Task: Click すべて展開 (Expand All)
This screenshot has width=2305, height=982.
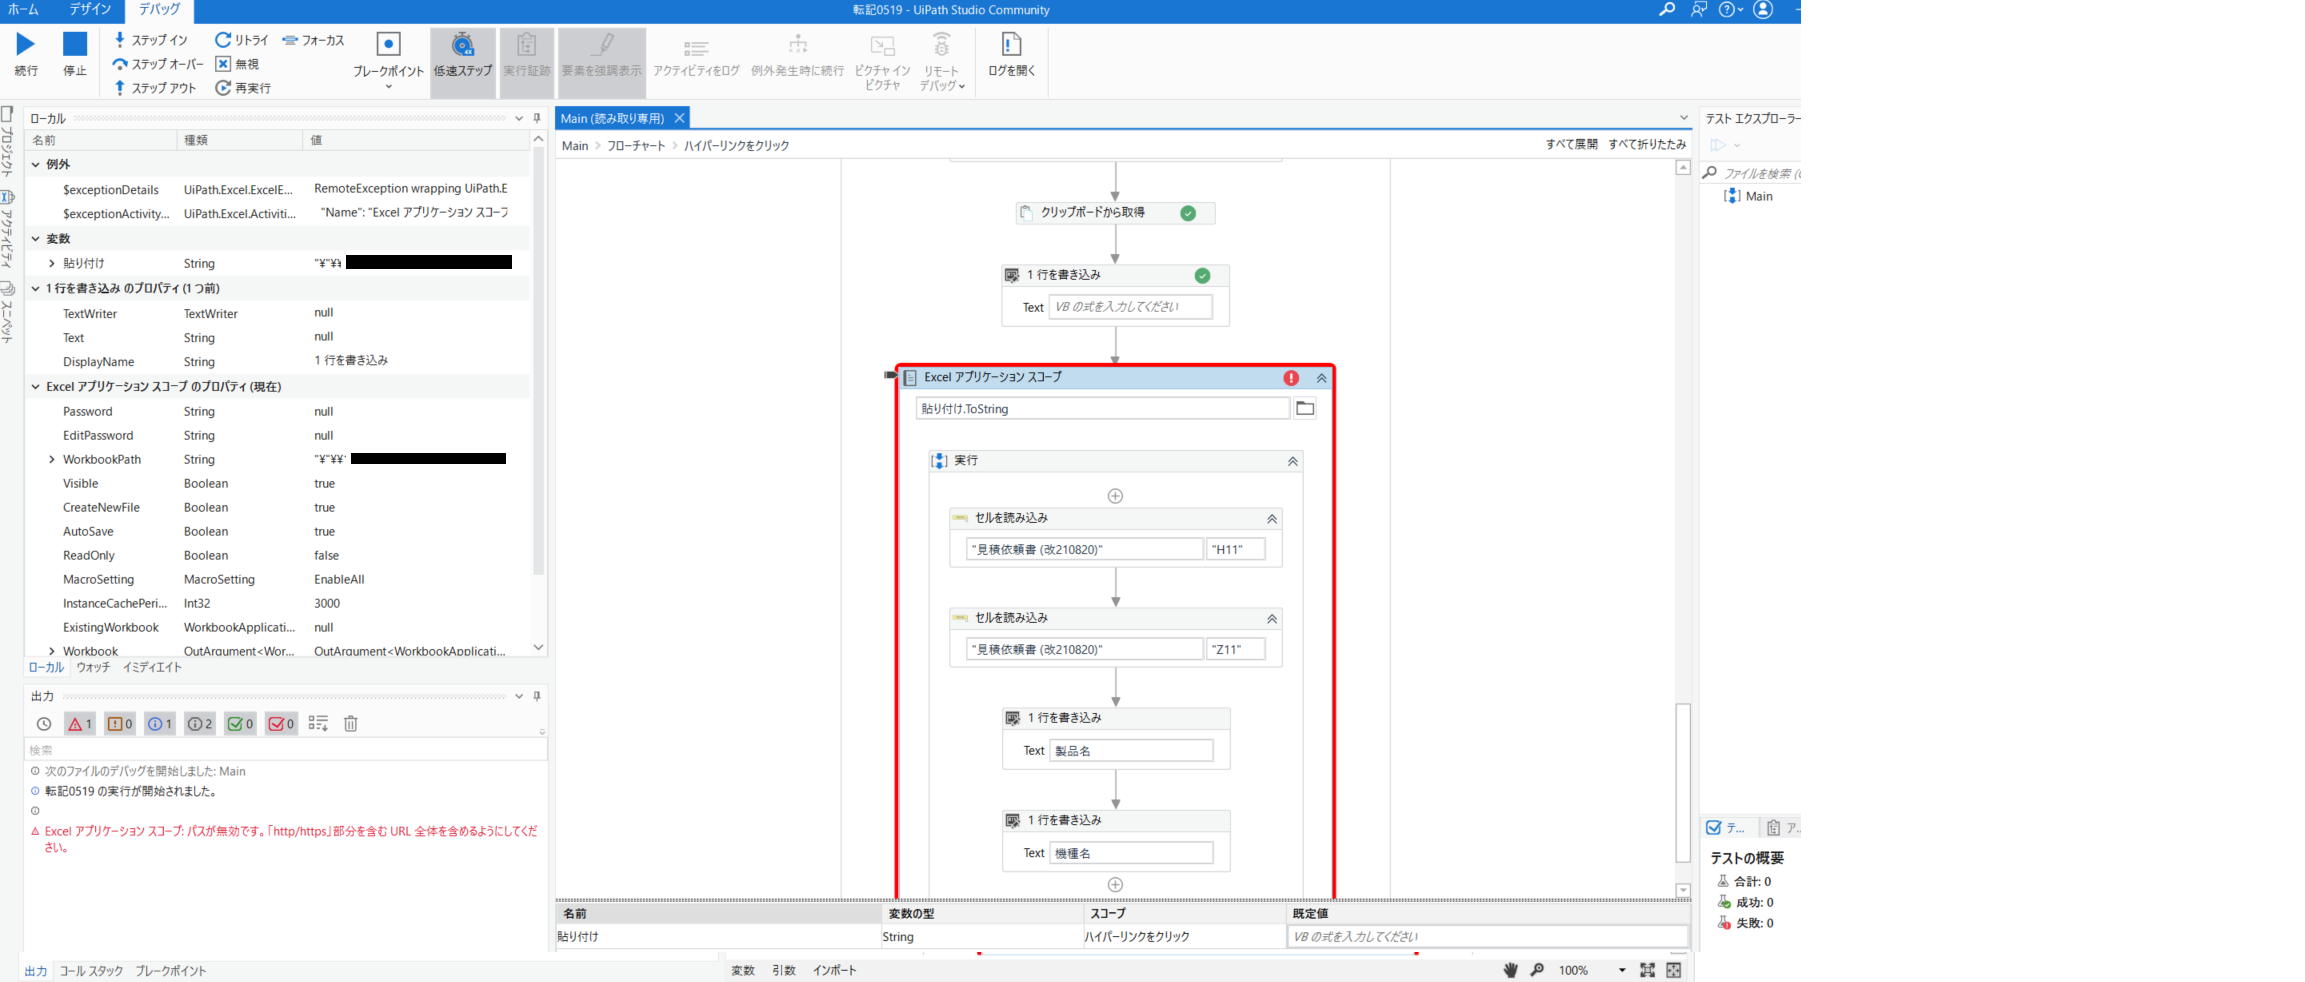Action: [1572, 144]
